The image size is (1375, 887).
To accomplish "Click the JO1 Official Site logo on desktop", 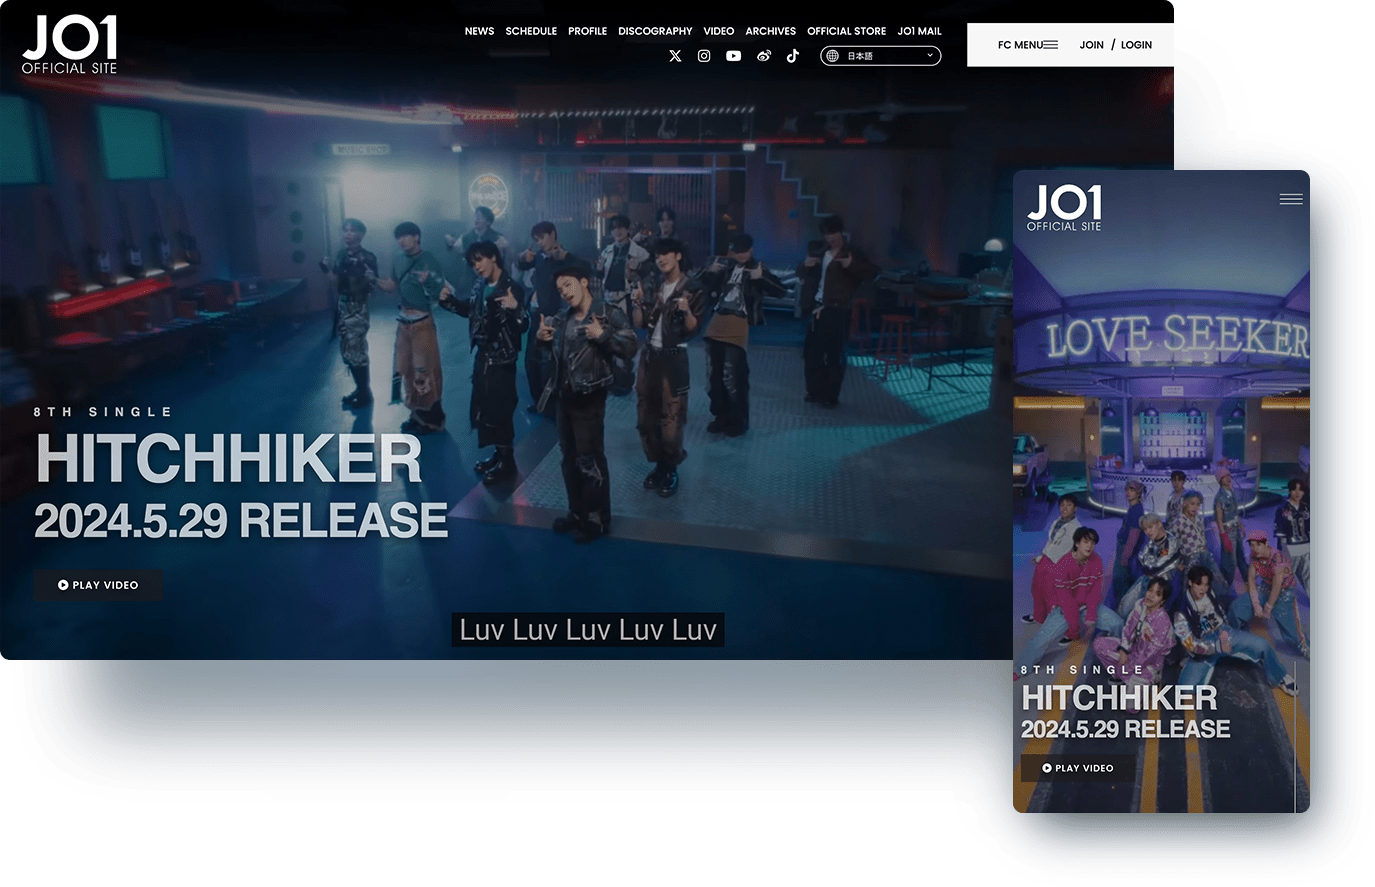I will [x=70, y=45].
